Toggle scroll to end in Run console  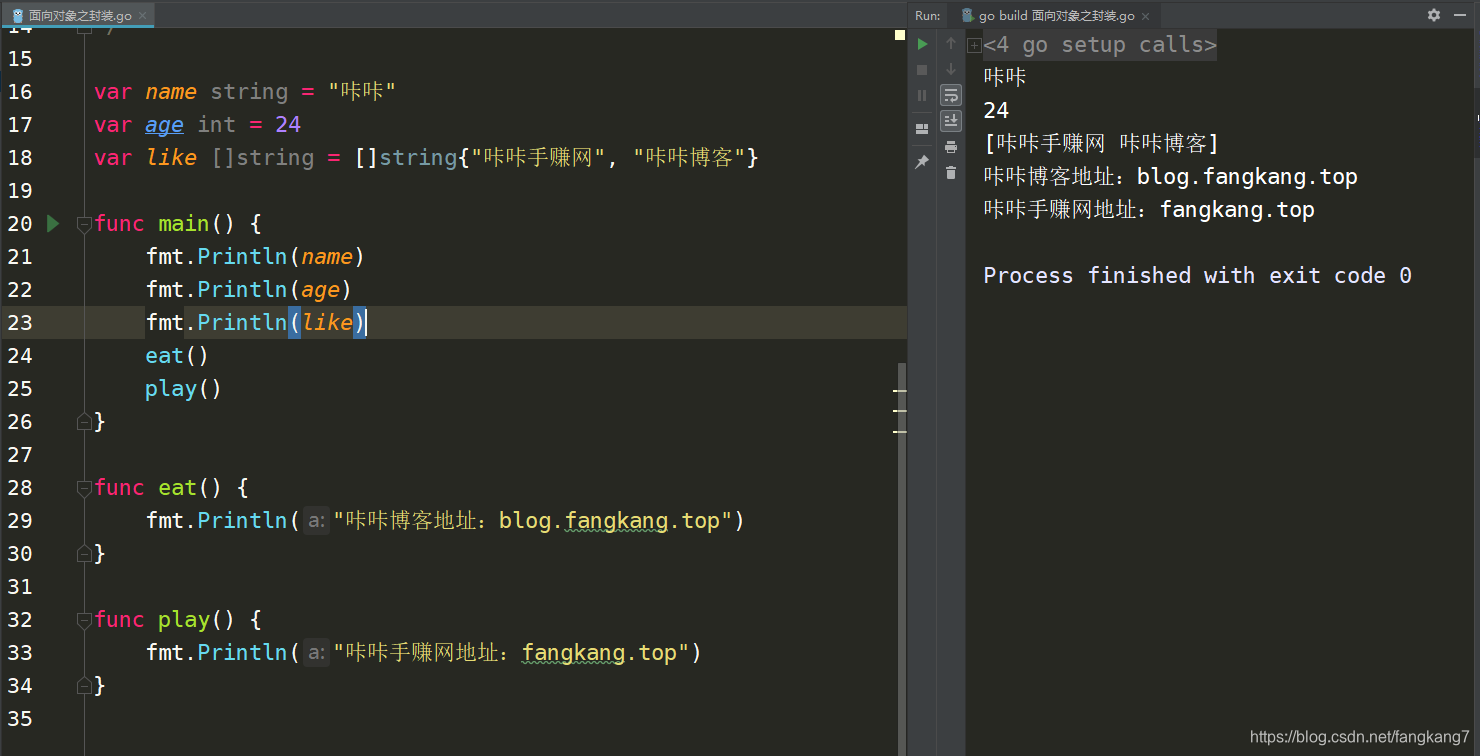click(951, 121)
